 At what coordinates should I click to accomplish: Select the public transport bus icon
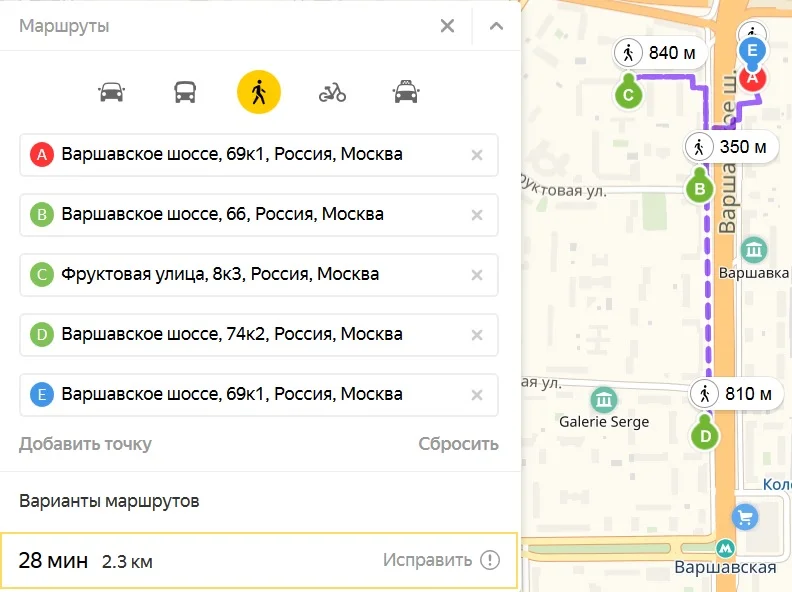coord(185,92)
